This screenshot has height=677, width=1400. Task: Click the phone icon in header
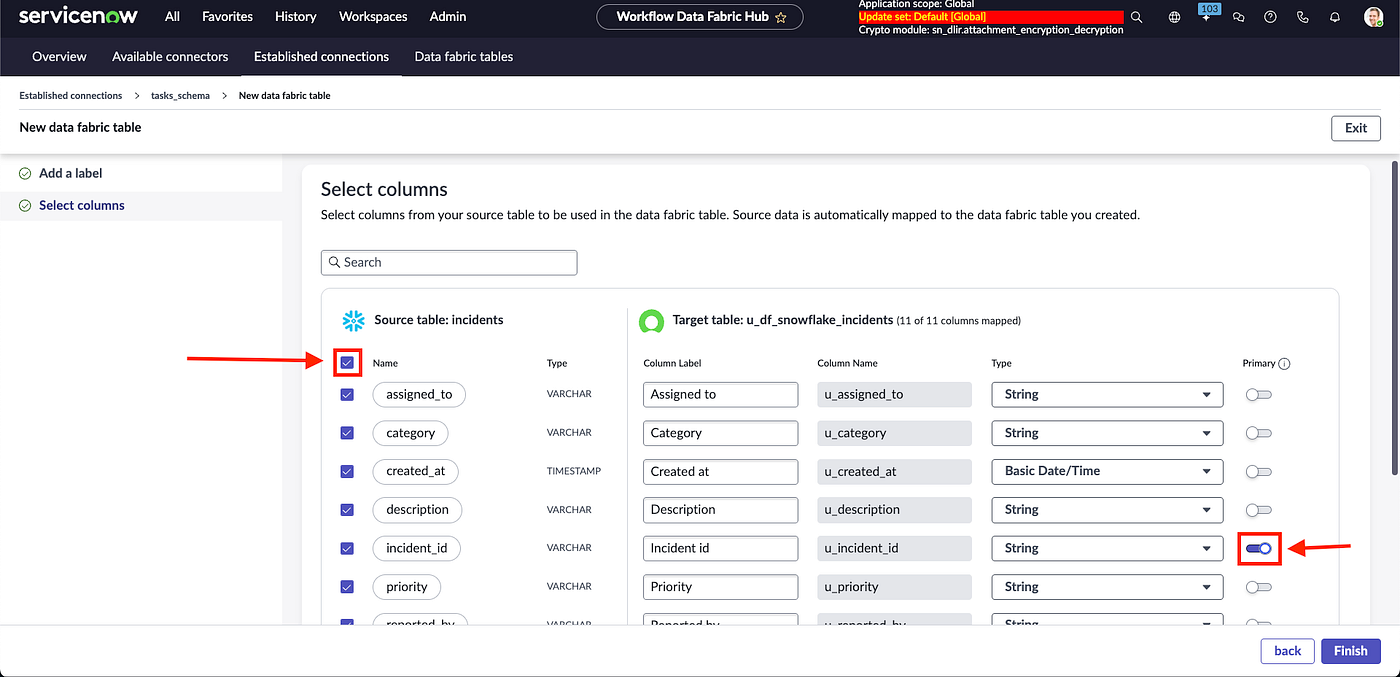[1302, 17]
